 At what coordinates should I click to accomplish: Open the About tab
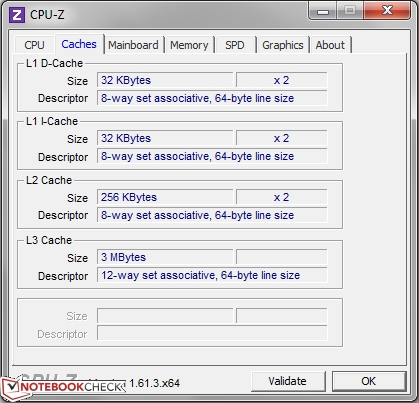[330, 45]
